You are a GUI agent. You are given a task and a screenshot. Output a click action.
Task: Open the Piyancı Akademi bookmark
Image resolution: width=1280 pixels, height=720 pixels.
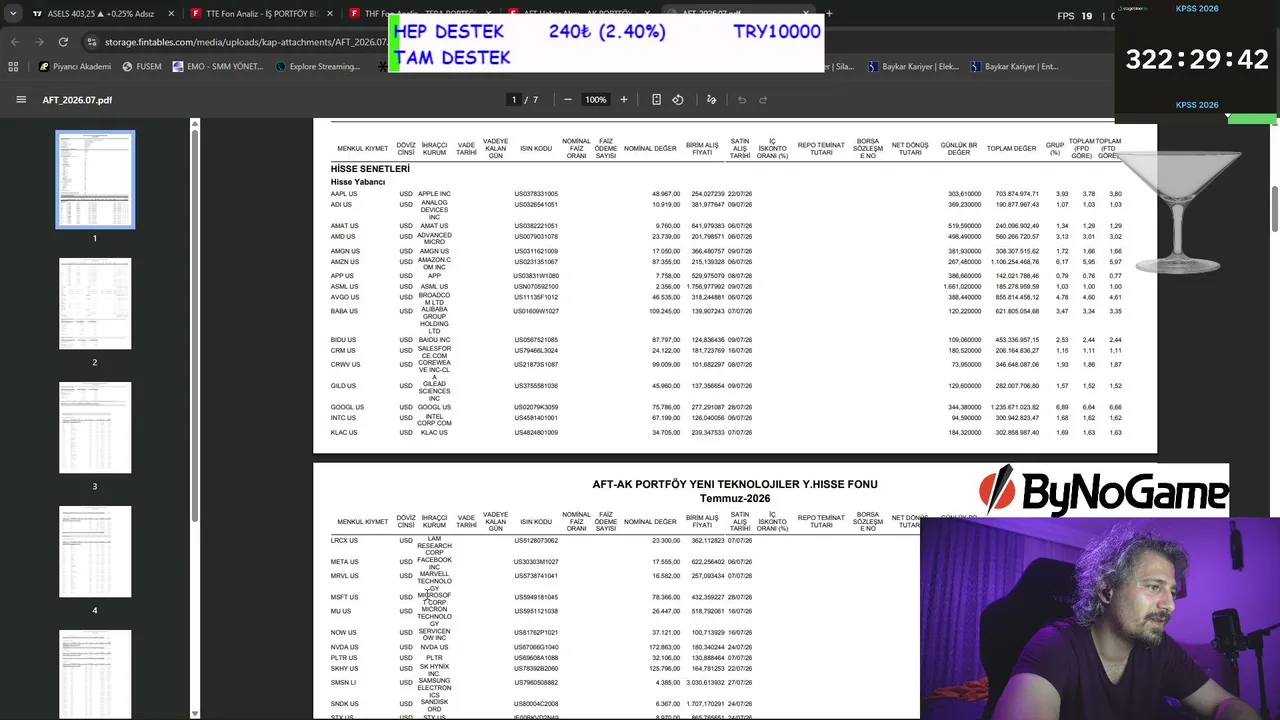[75, 67]
